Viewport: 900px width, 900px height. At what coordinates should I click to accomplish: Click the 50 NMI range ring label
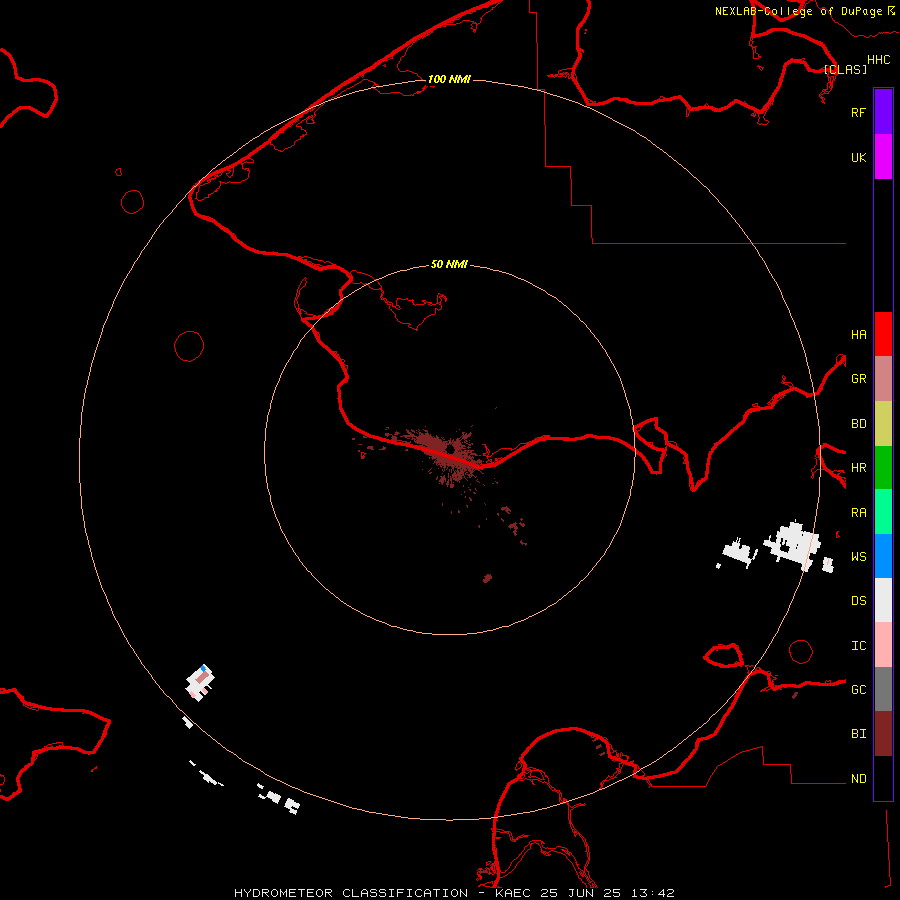click(x=449, y=264)
